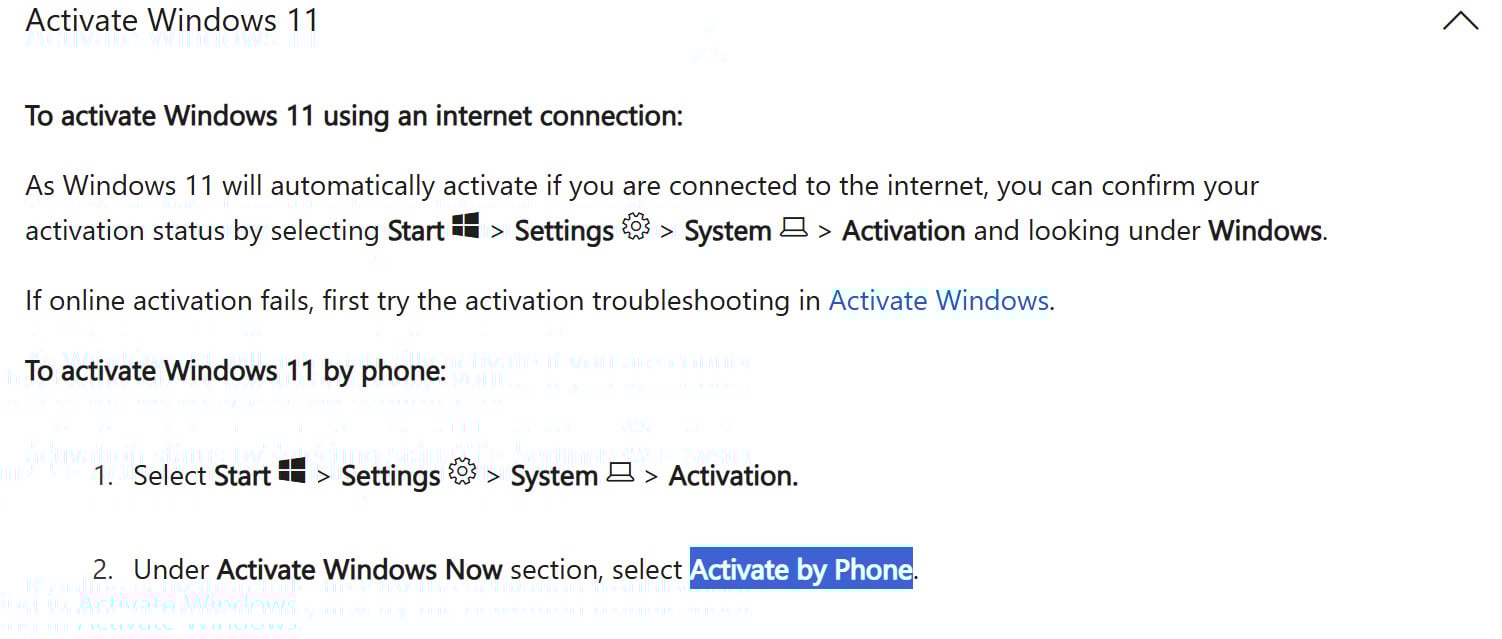Click bold "Start" in the intro paragraph

coord(416,231)
